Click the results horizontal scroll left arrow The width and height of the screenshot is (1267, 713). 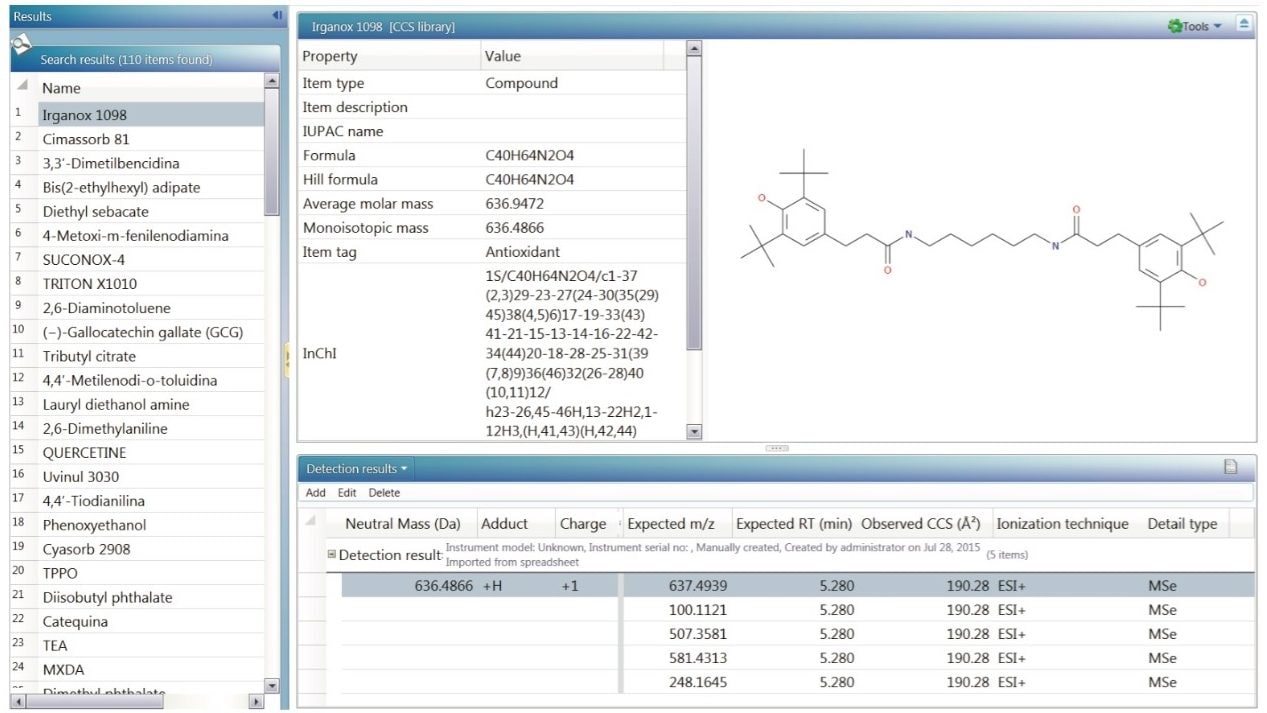[18, 702]
